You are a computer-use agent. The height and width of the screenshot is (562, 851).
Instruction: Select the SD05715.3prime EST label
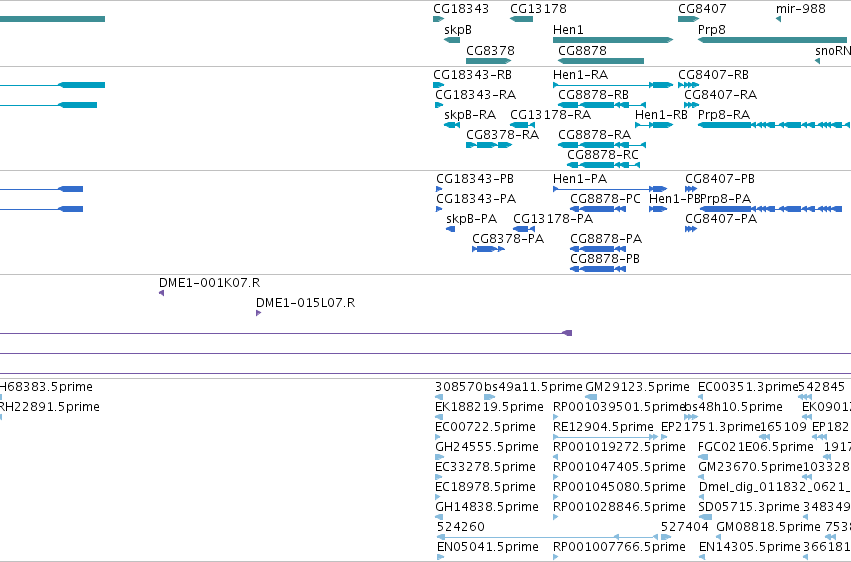[x=748, y=508]
